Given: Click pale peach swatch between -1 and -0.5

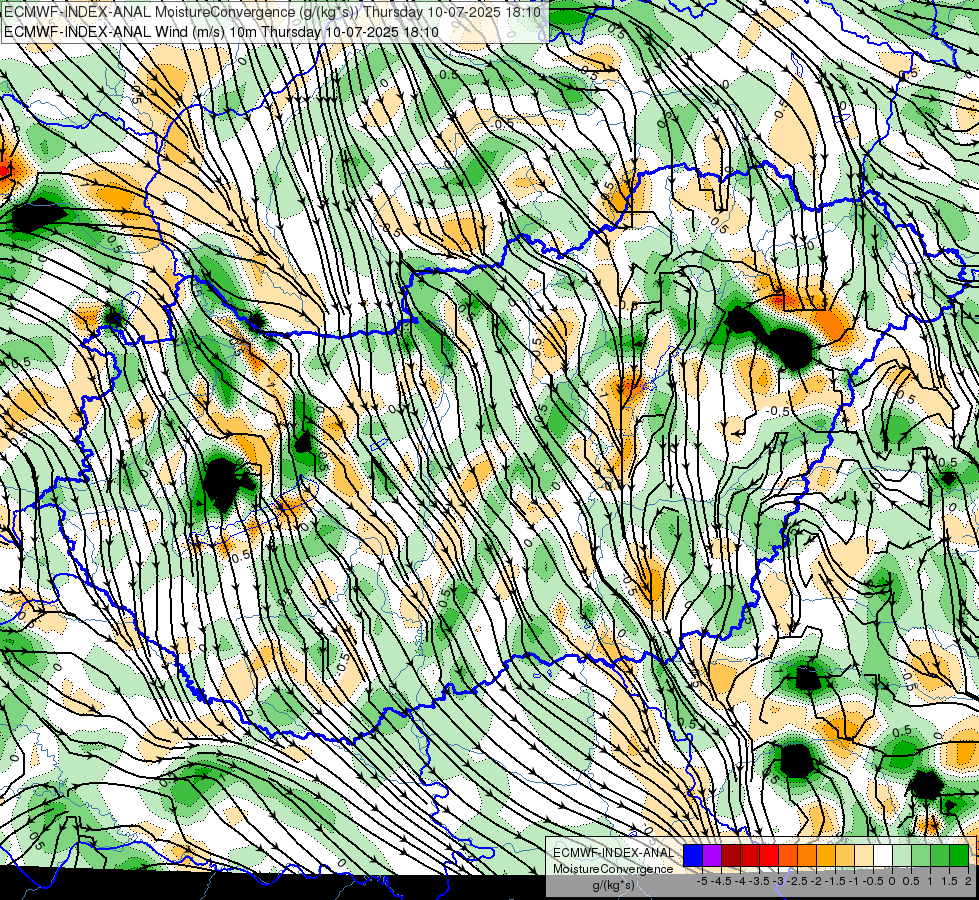Looking at the screenshot, I should click(x=864, y=855).
